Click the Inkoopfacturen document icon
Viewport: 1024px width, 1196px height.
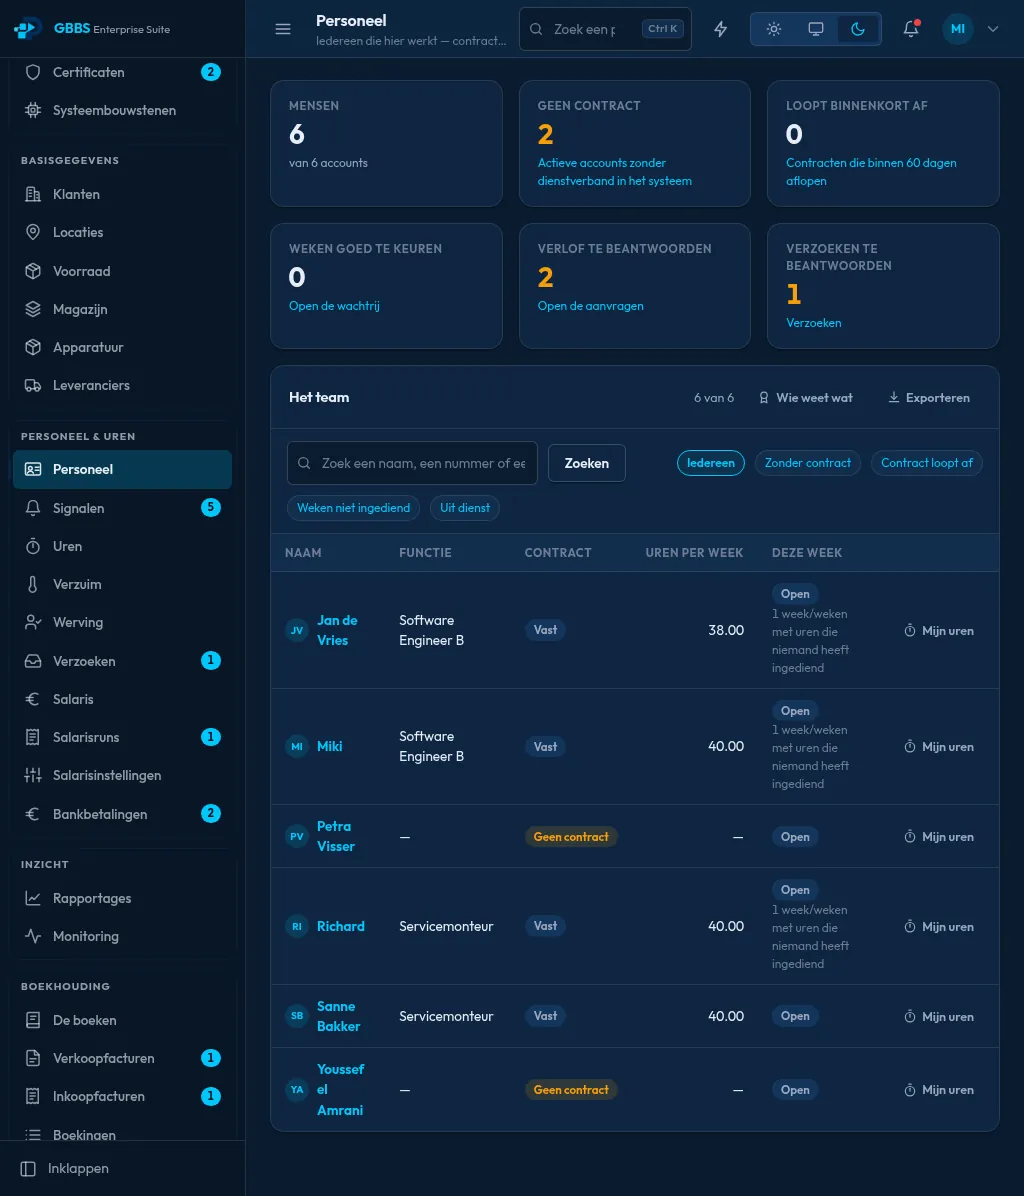click(33, 1097)
